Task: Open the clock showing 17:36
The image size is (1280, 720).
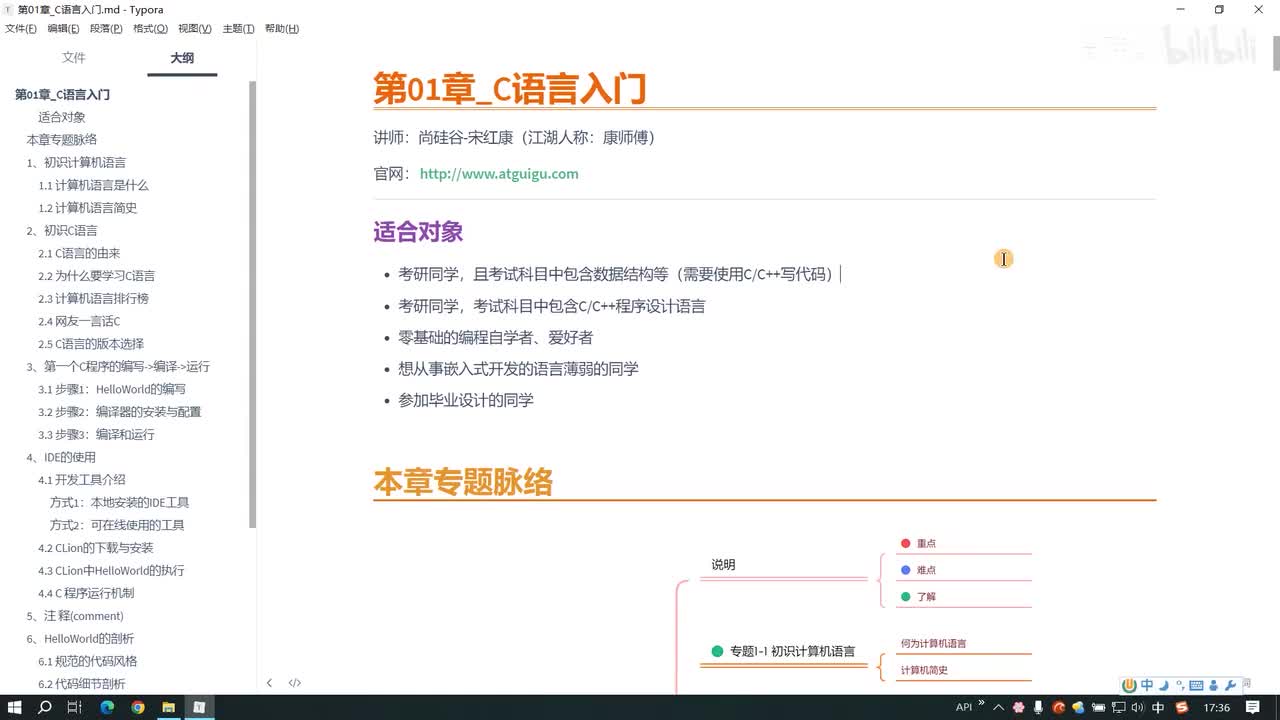Action: pyautogui.click(x=1217, y=707)
